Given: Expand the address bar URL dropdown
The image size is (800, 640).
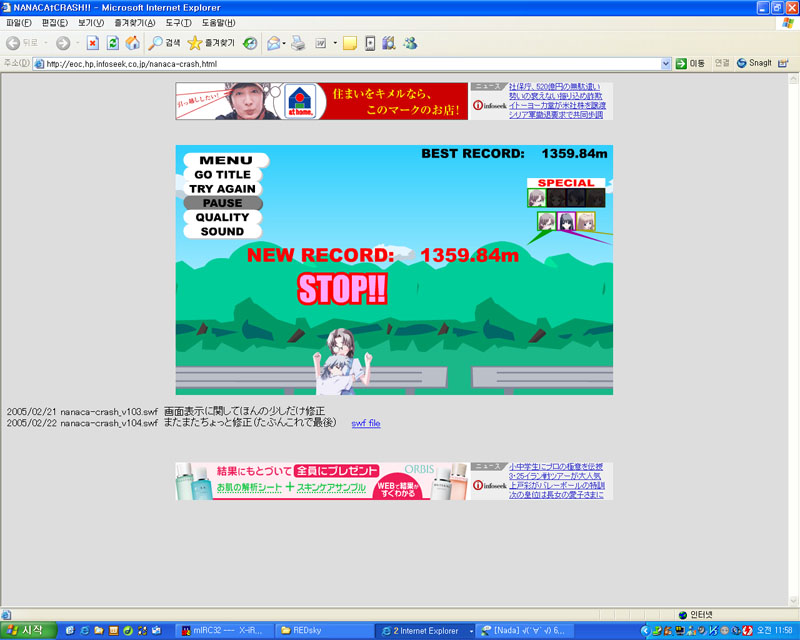Looking at the screenshot, I should pos(666,63).
